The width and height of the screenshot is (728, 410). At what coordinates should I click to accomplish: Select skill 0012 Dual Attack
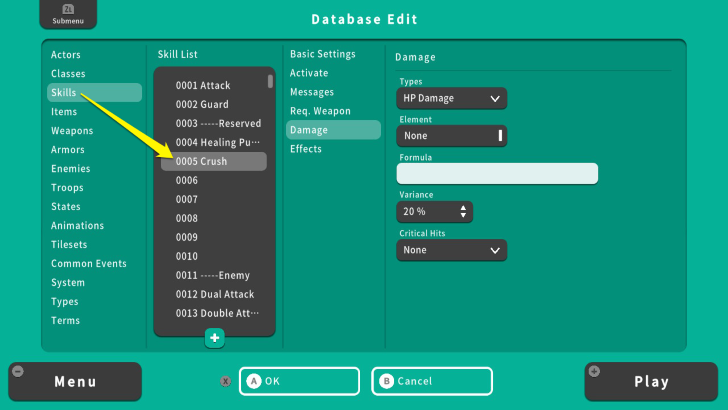[214, 294]
